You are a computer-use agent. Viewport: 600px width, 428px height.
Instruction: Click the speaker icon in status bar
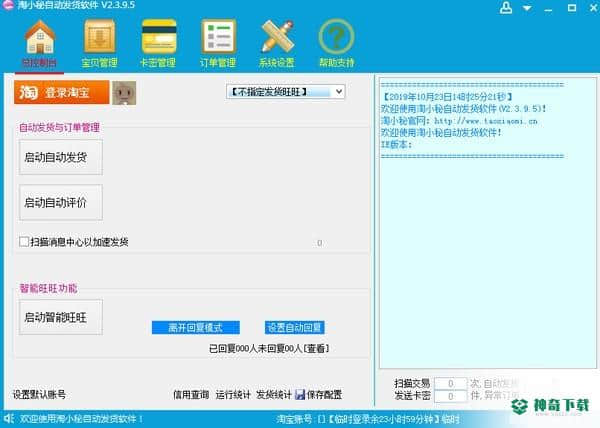(9, 418)
